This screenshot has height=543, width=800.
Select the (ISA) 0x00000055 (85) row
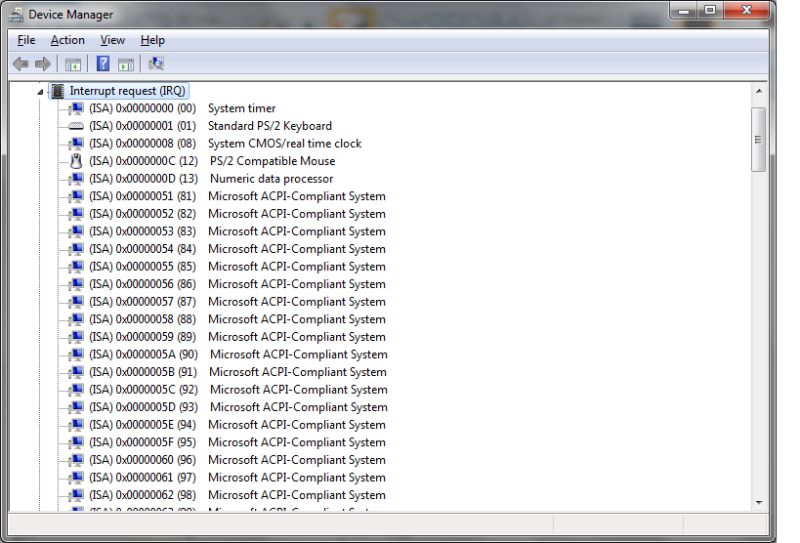click(x=237, y=266)
